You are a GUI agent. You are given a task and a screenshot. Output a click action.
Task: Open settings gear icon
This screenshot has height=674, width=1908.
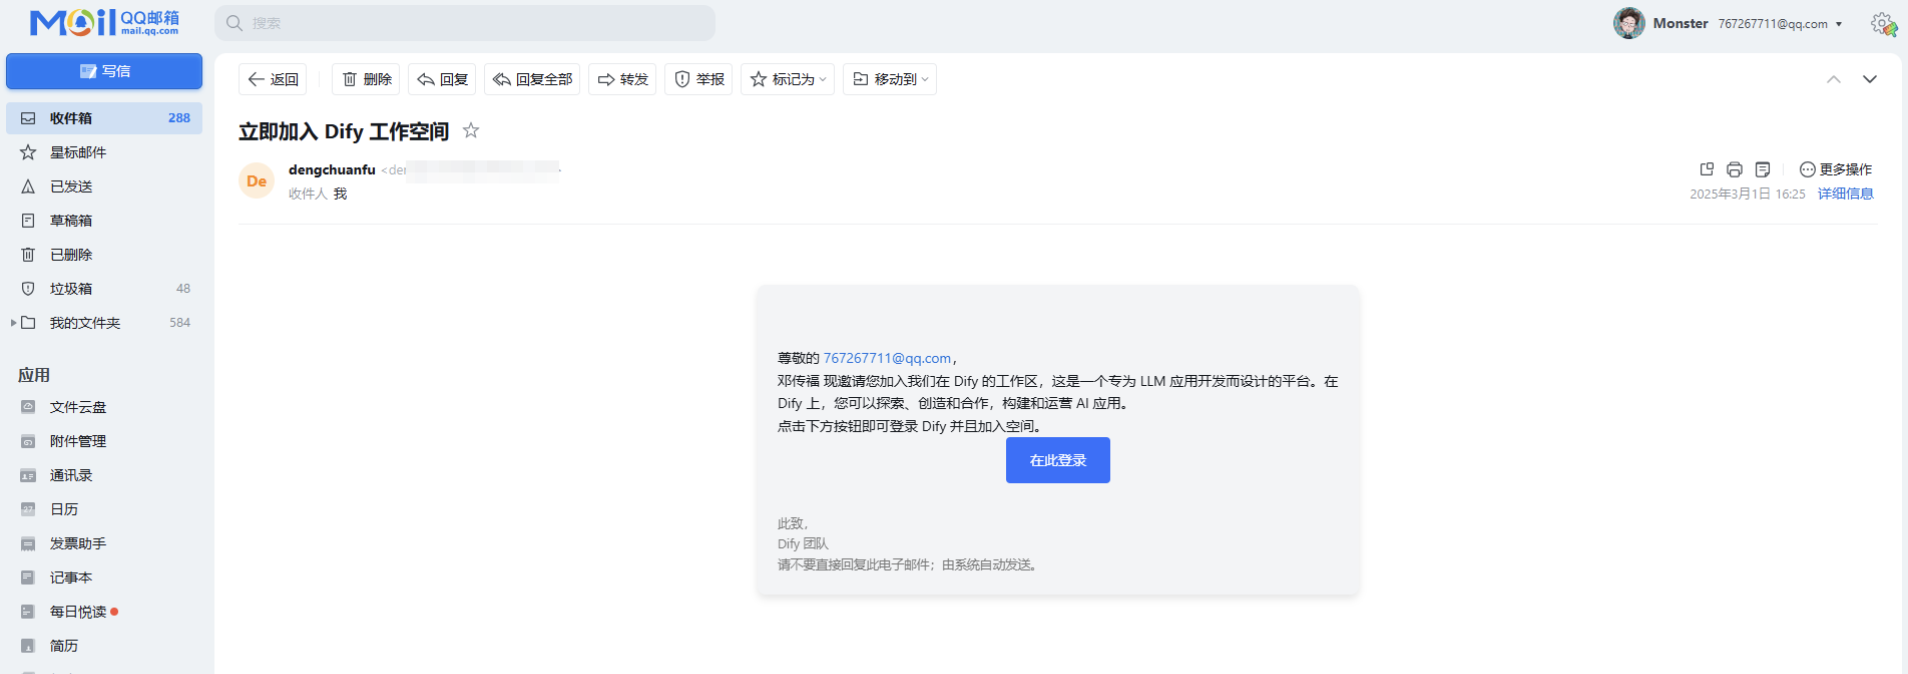[x=1883, y=23]
